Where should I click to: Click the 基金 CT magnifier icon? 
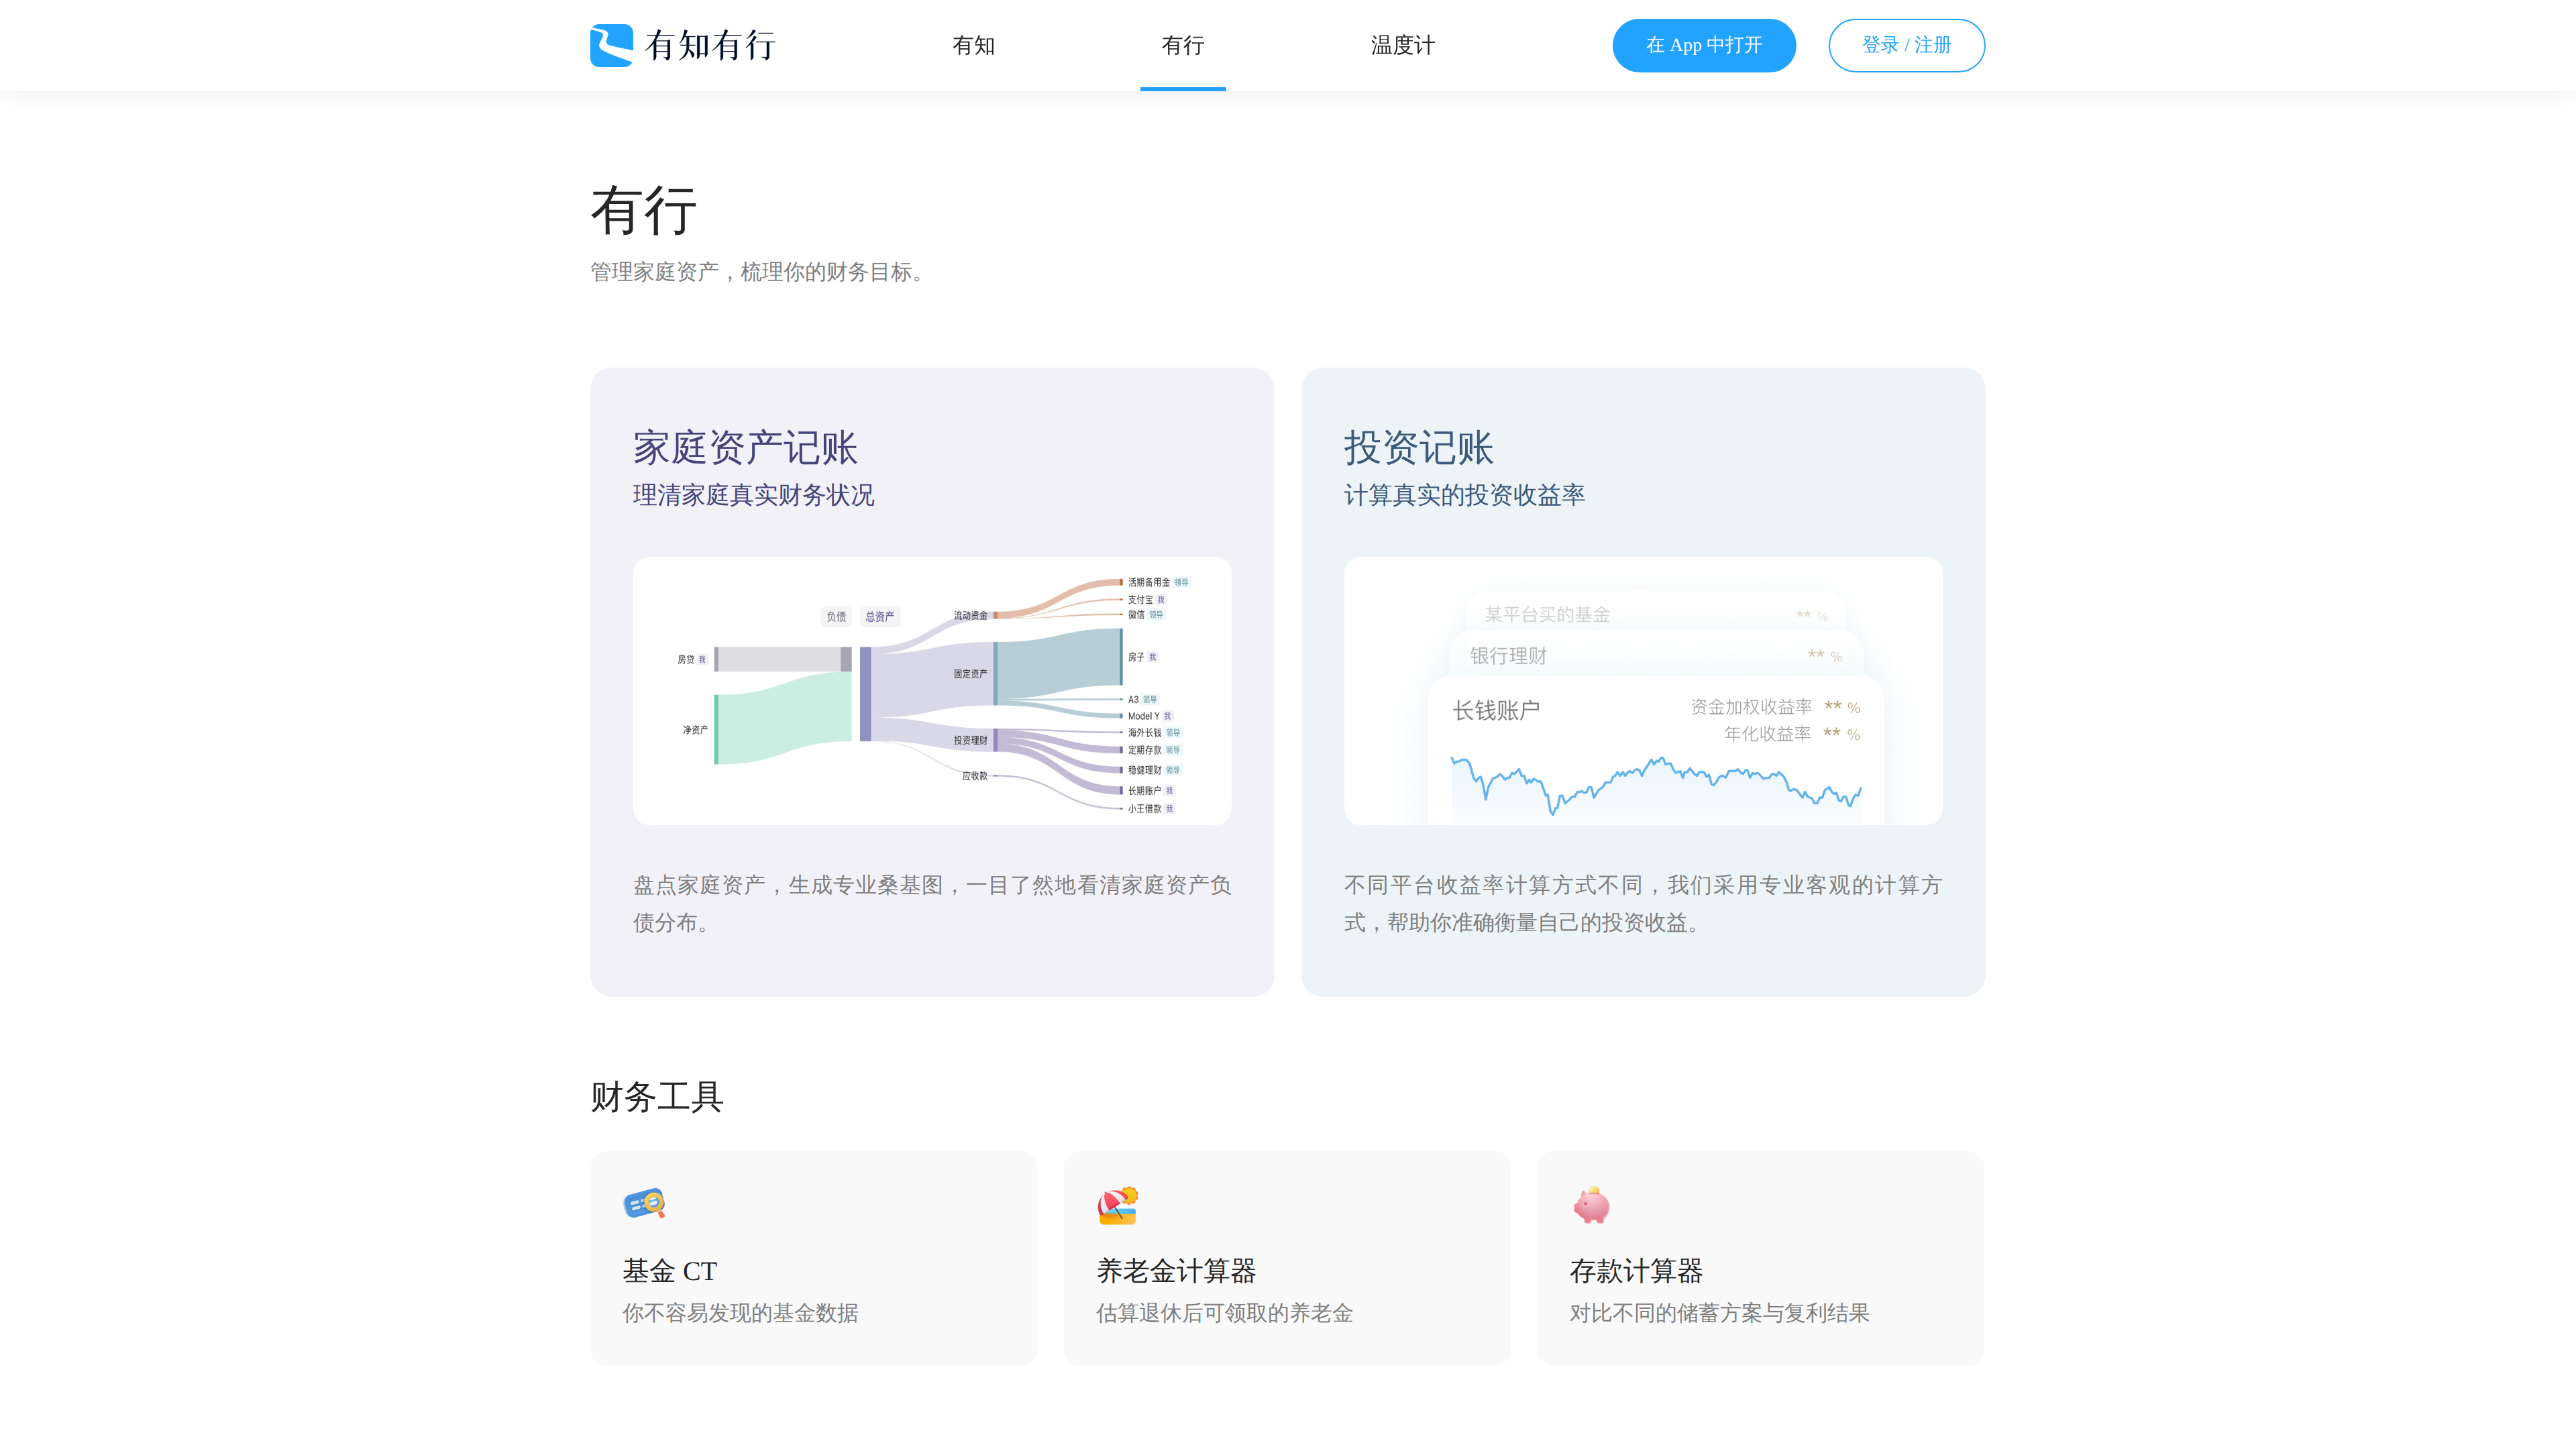[645, 1203]
